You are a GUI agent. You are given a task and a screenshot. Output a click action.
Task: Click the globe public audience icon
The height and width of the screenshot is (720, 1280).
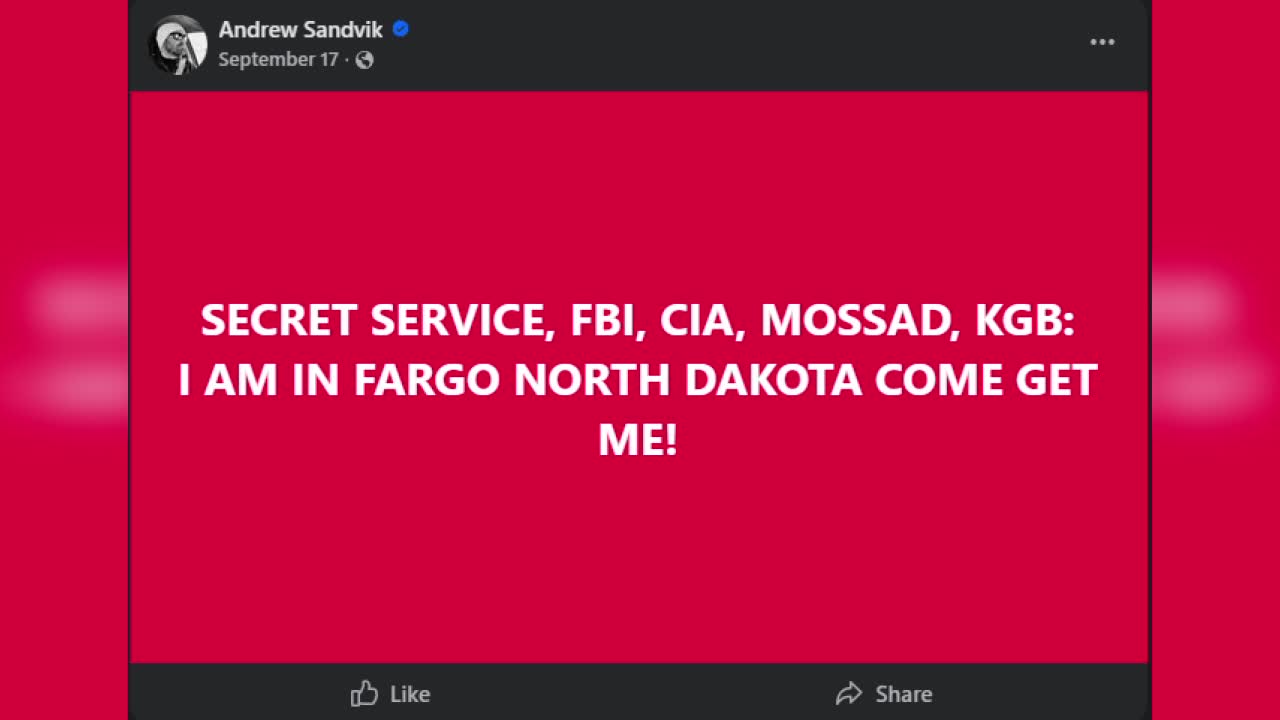(x=365, y=60)
